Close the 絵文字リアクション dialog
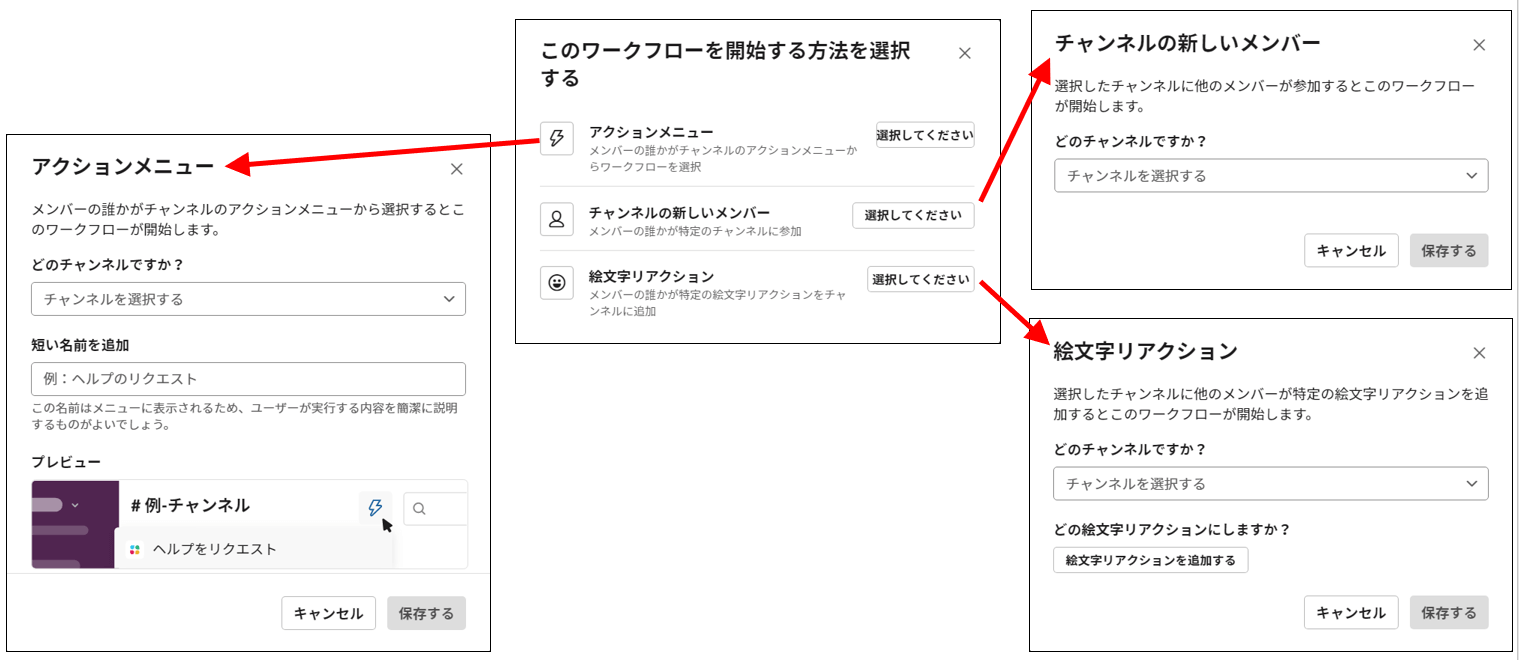This screenshot has width=1519, height=660. (1480, 353)
